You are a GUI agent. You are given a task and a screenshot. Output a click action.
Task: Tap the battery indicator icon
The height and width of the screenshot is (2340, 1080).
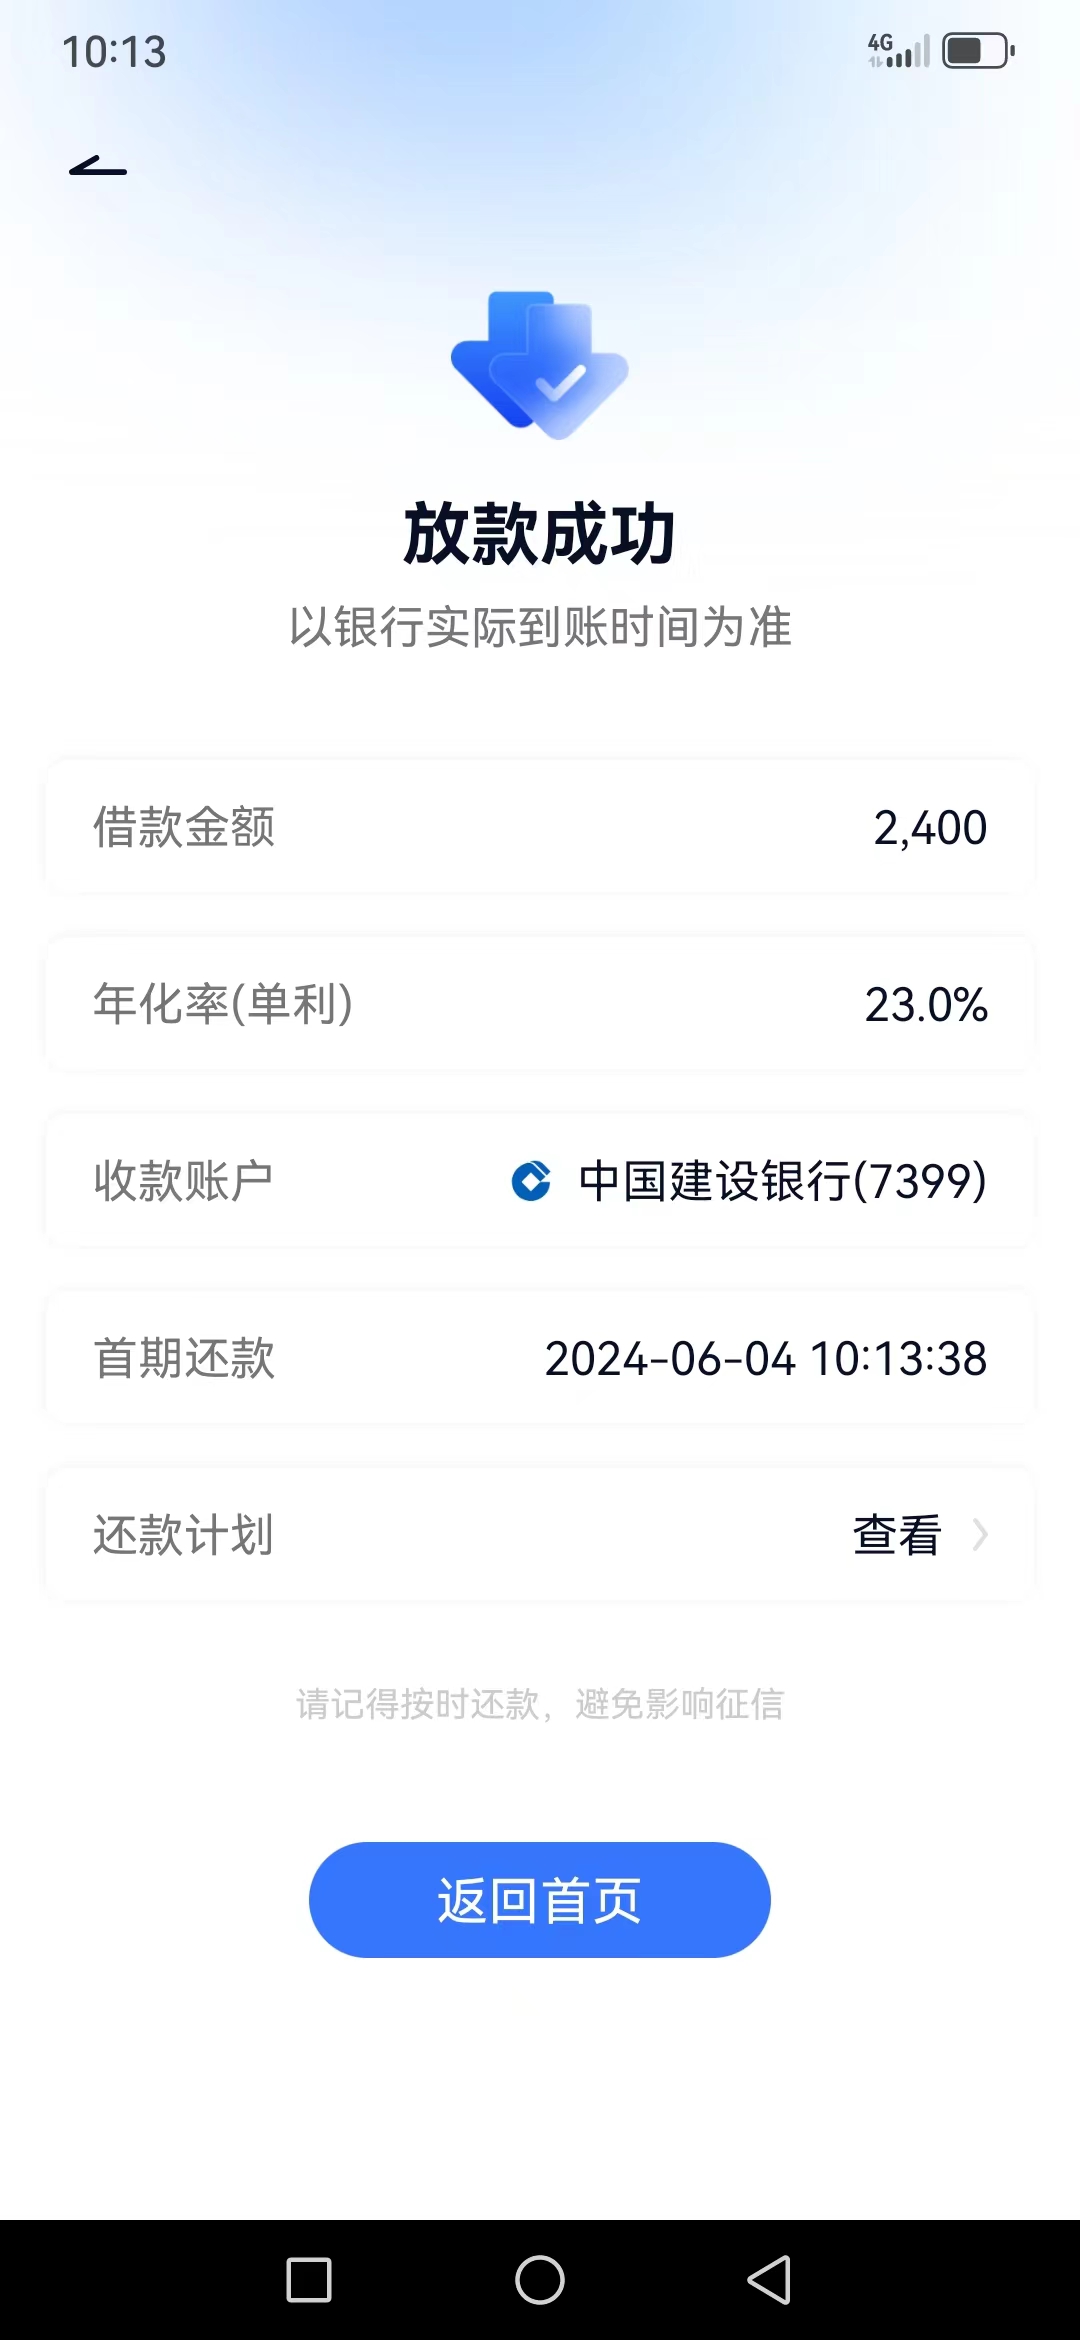[978, 50]
